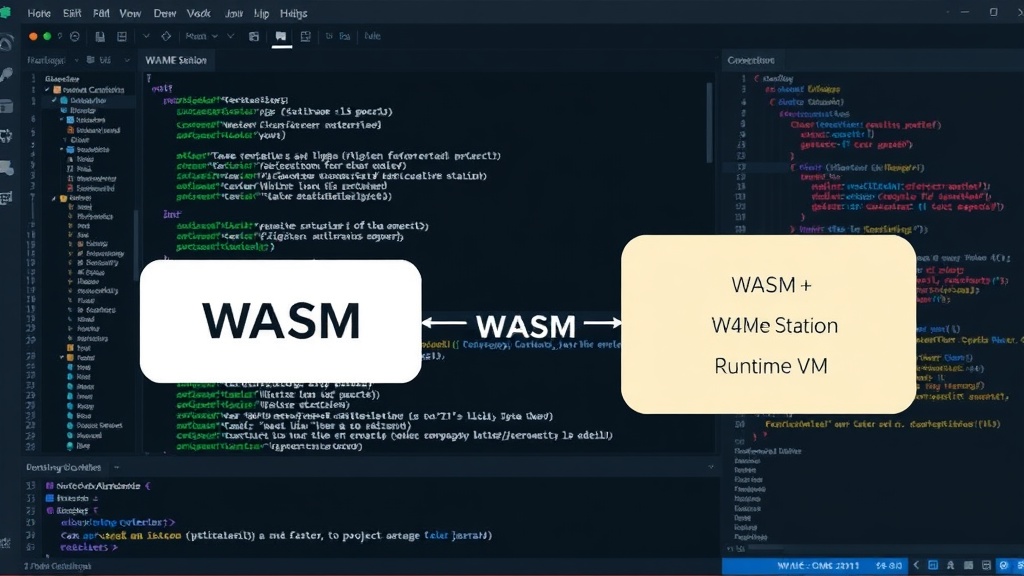Click the bottom-most icon in the left activity bar
This screenshot has width=1024, height=576.
pos(5,543)
